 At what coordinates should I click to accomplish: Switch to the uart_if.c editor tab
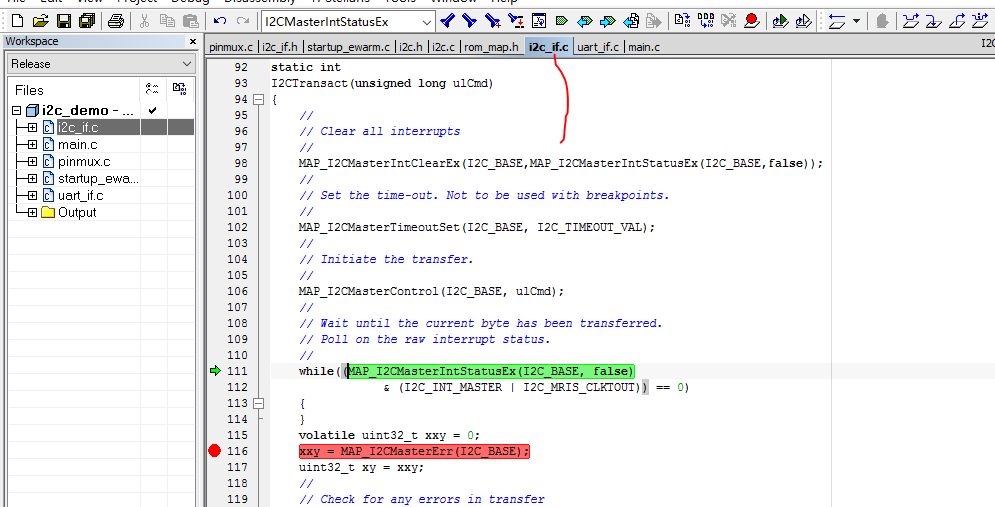pos(598,47)
